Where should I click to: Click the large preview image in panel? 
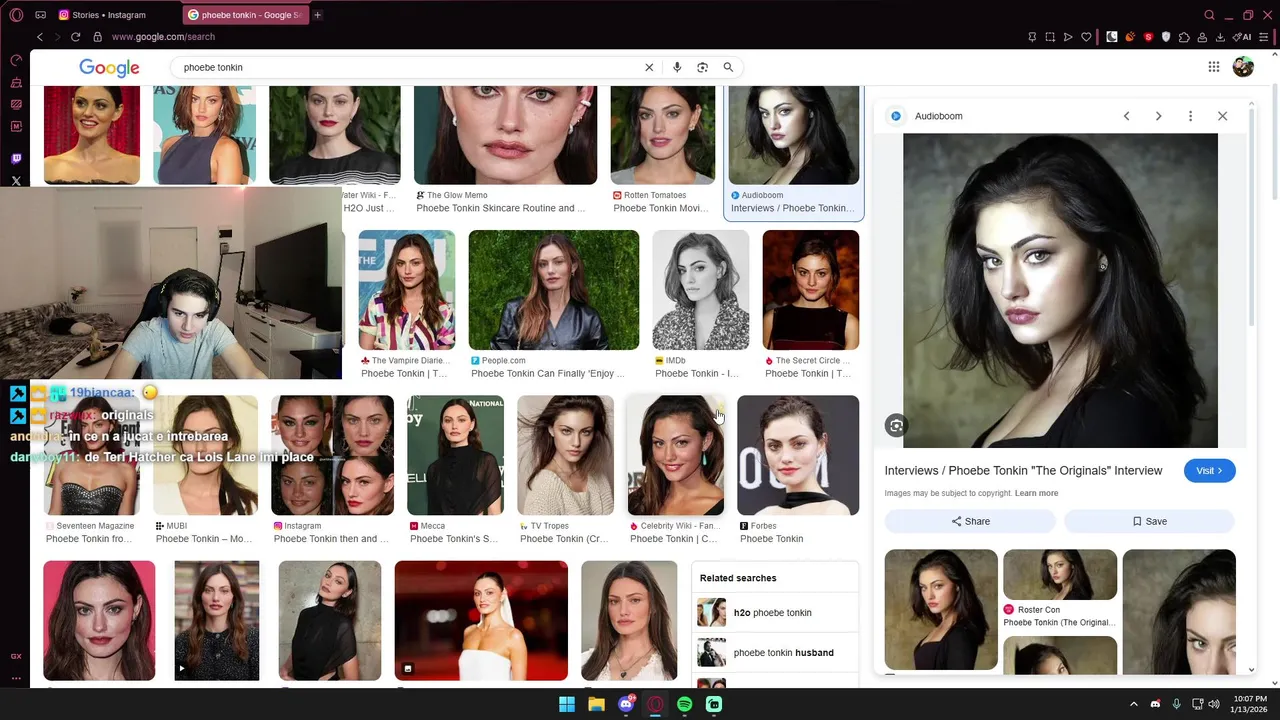click(x=1060, y=290)
